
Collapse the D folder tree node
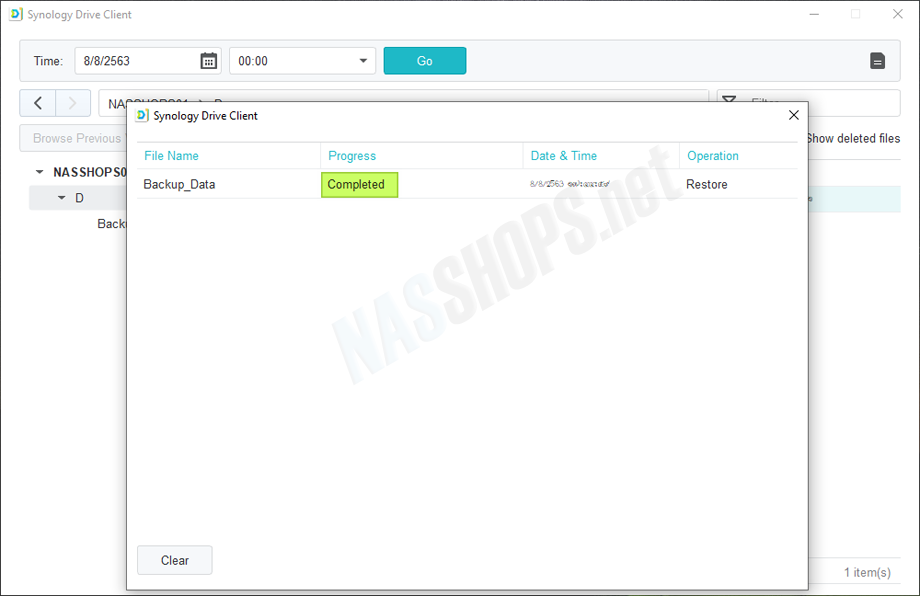[x=62, y=198]
